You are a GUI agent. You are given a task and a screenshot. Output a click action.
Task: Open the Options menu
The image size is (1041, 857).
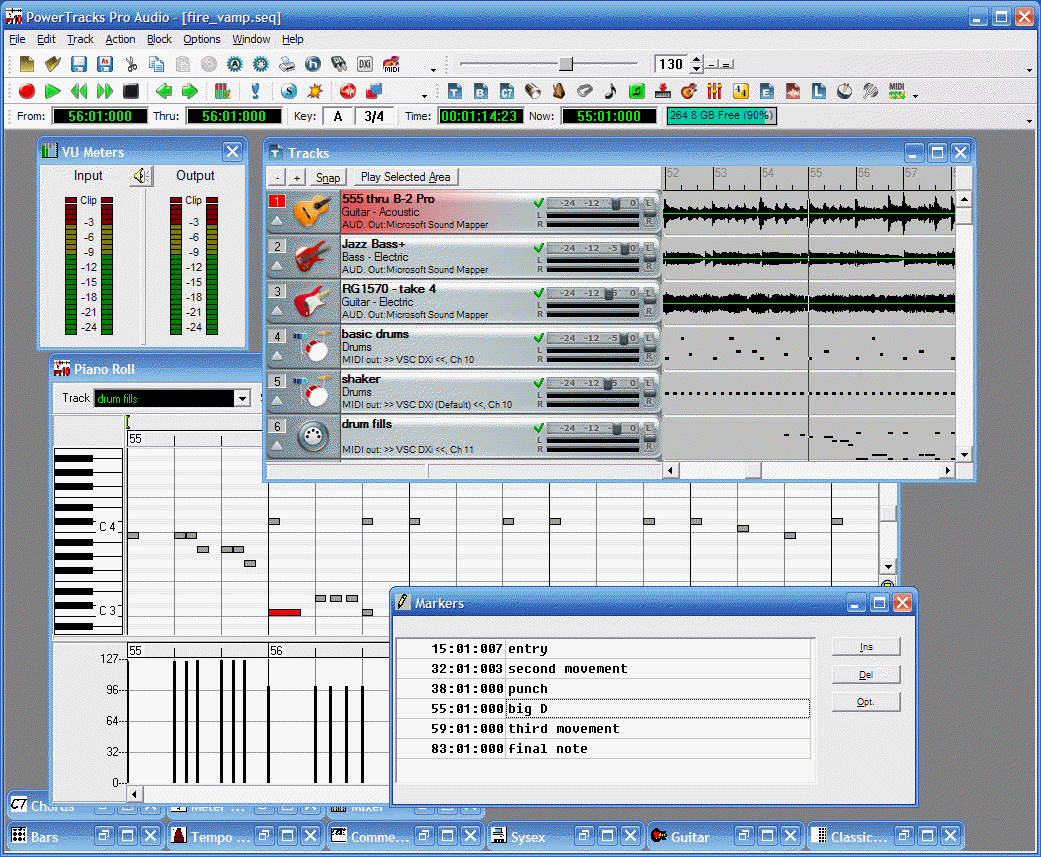point(202,39)
